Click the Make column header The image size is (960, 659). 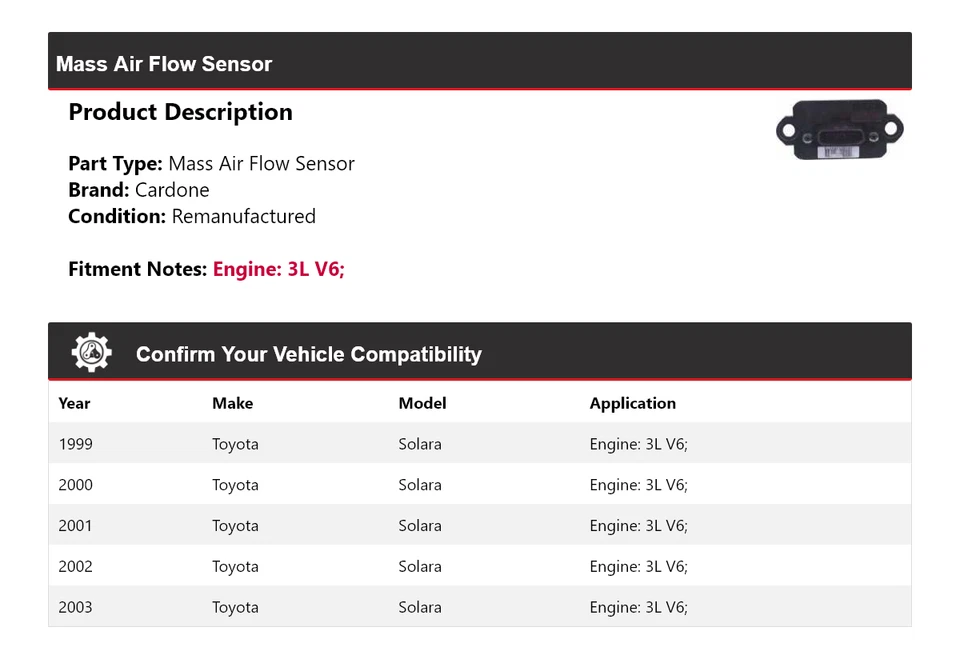(x=232, y=403)
